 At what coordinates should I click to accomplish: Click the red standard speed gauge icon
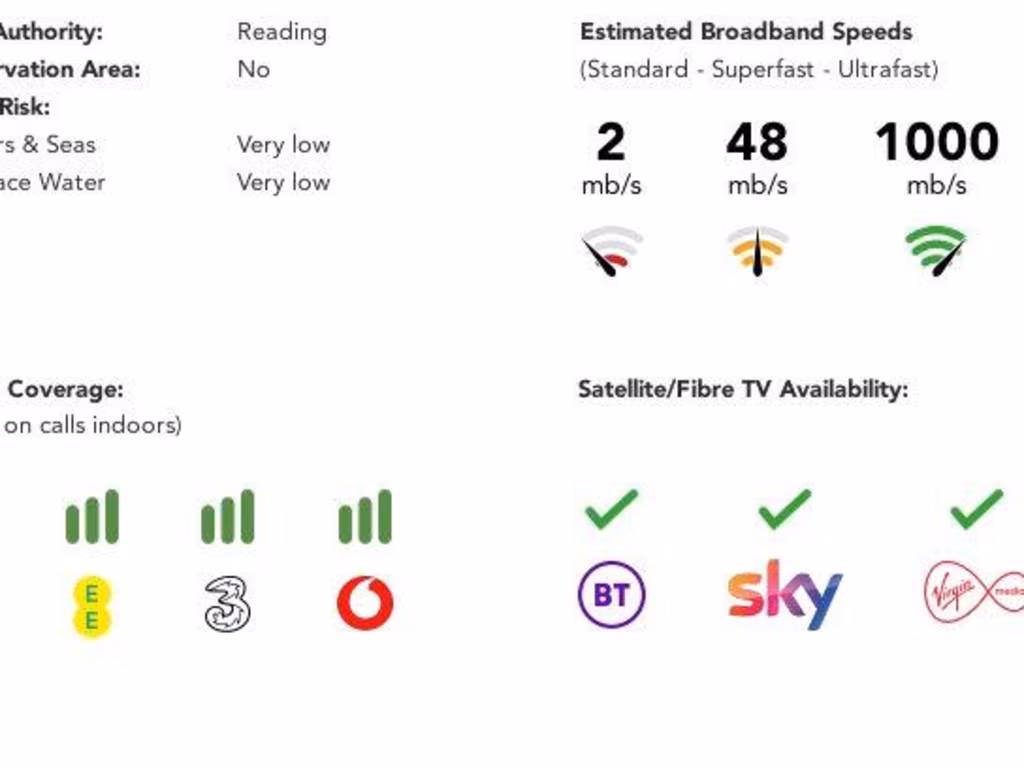(x=611, y=252)
